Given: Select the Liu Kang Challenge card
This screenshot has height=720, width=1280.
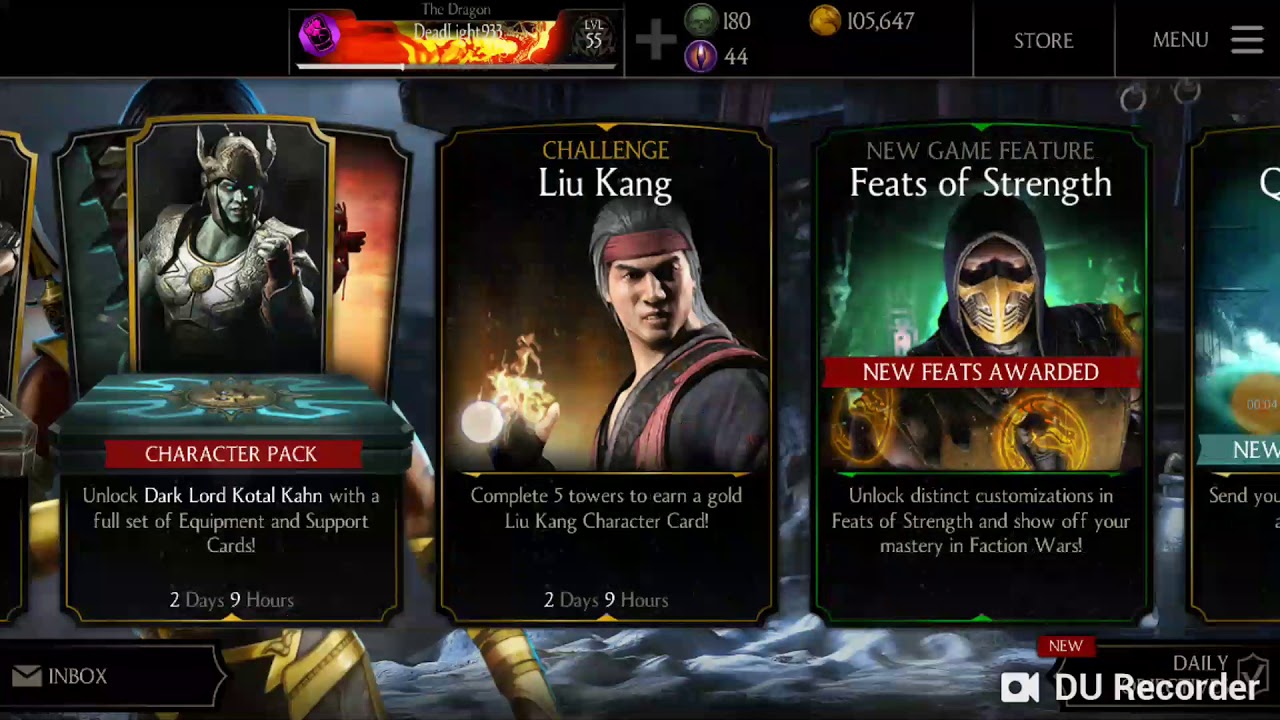Looking at the screenshot, I should pos(606,374).
